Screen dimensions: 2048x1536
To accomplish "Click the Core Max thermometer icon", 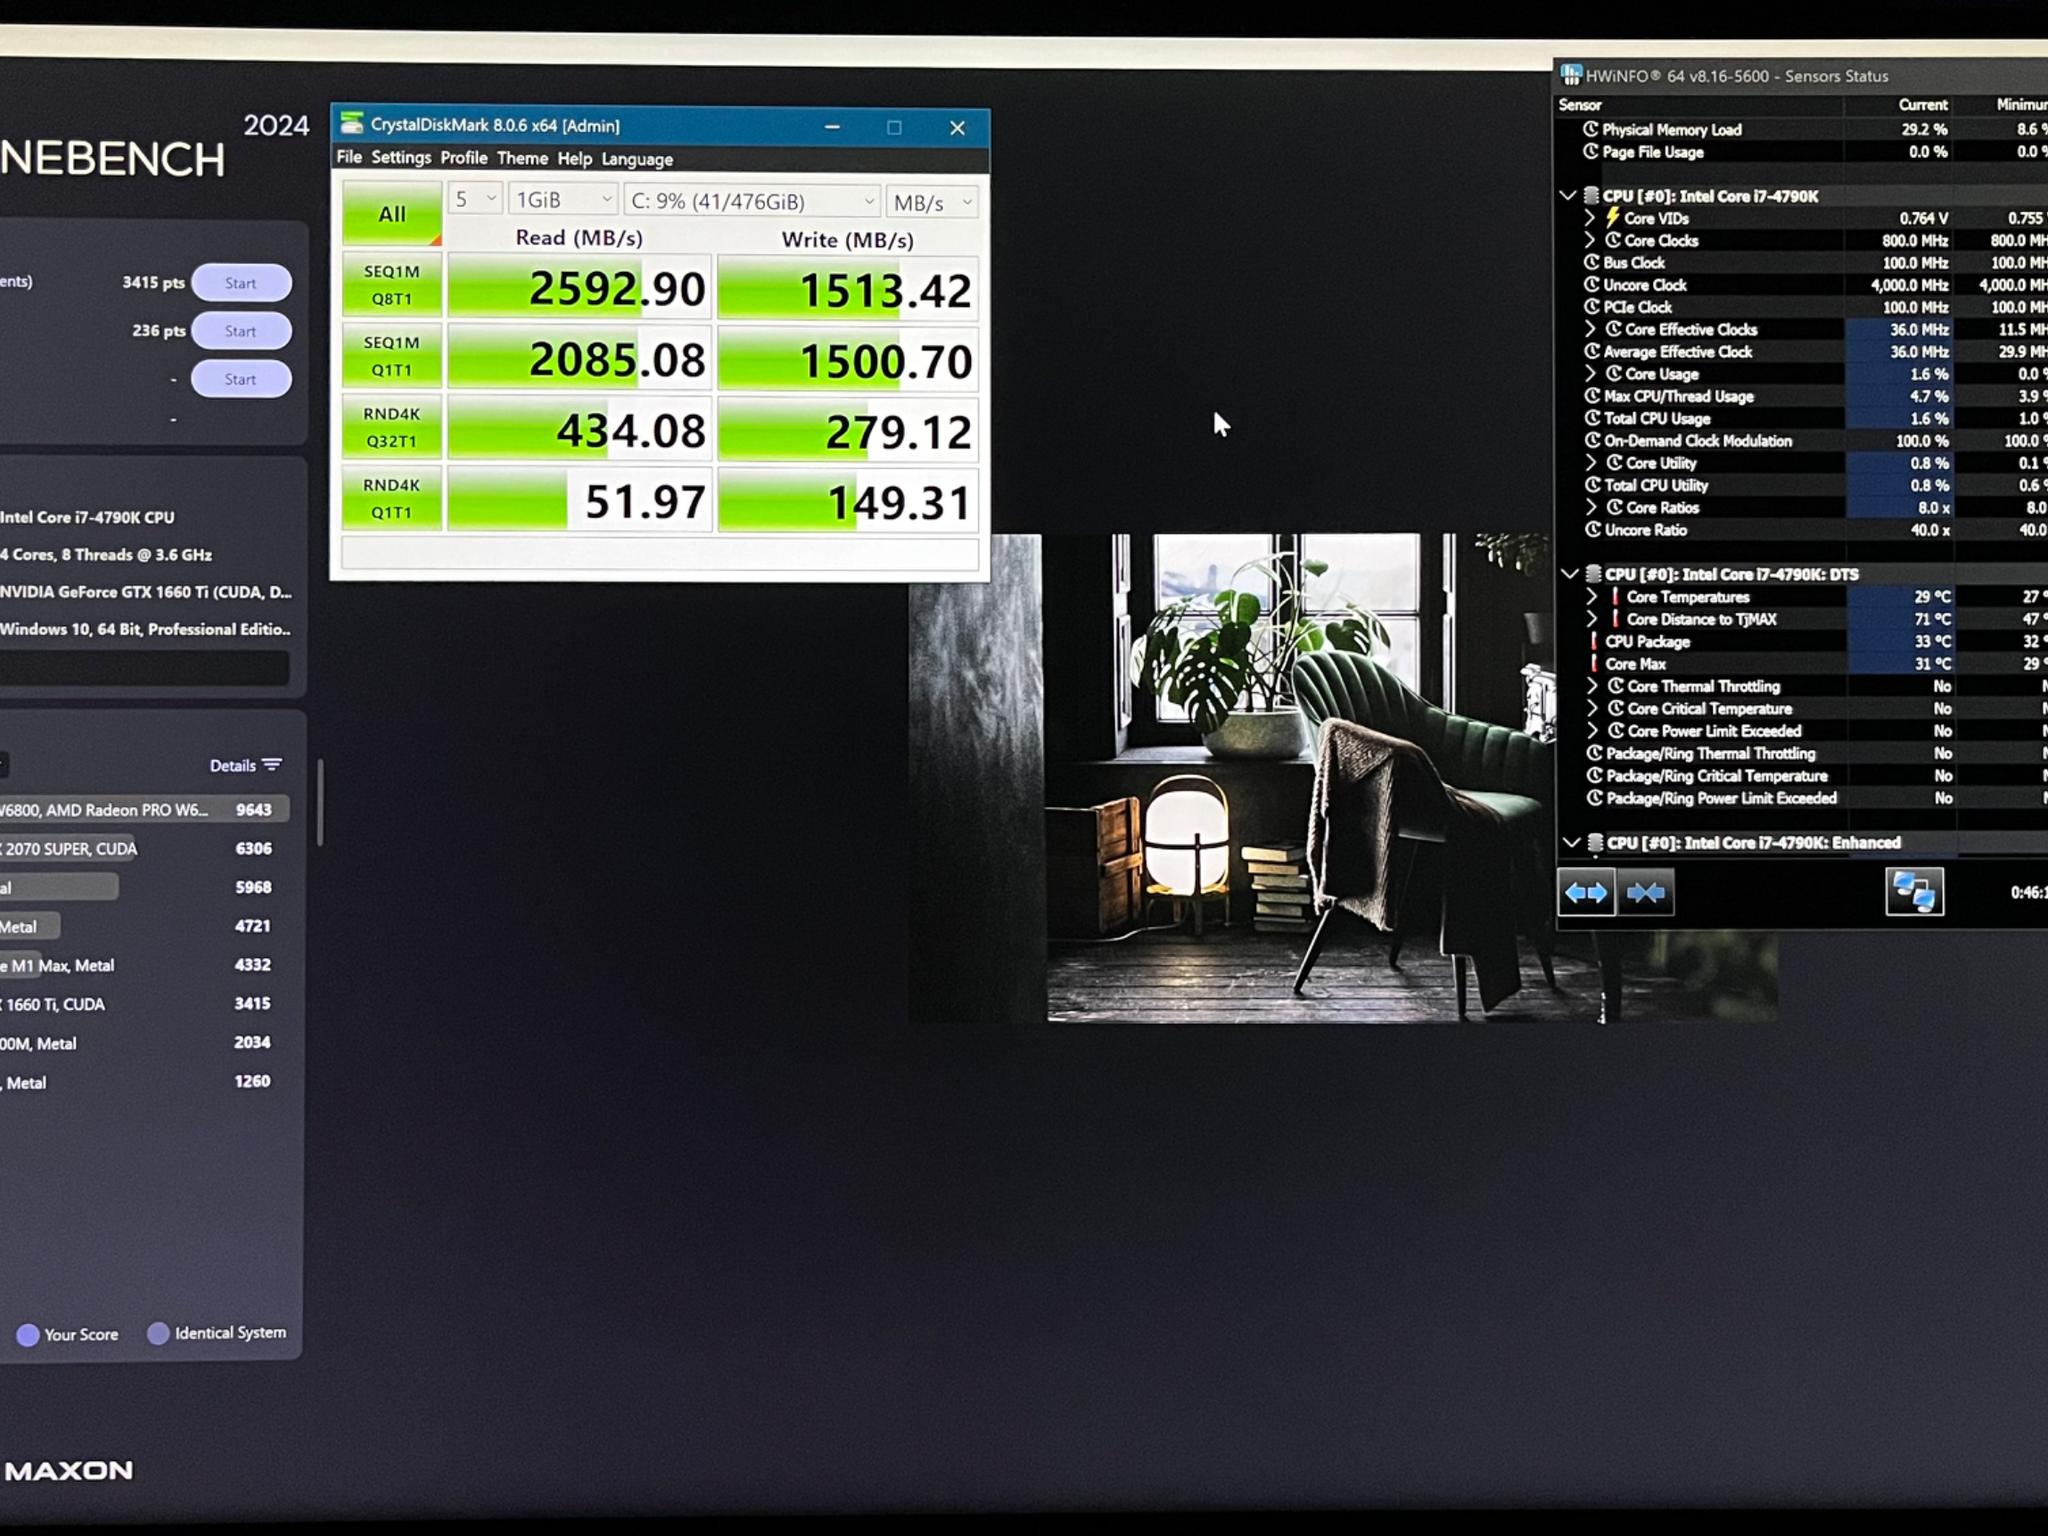I will click(x=1594, y=663).
